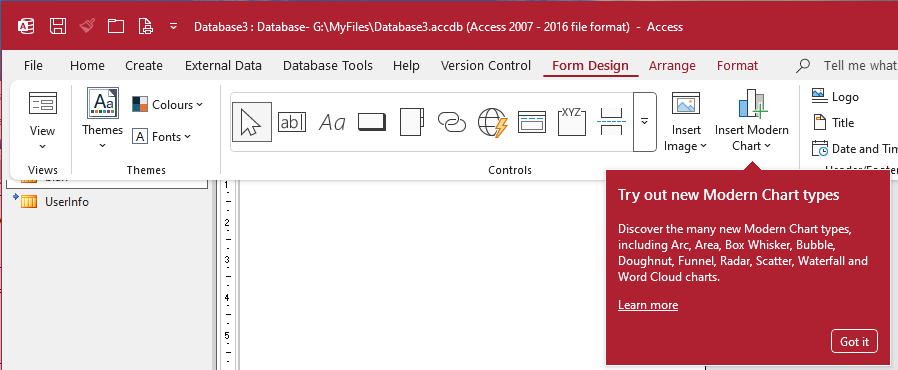
Task: Click the vertical ruler of form design
Action: [227, 275]
